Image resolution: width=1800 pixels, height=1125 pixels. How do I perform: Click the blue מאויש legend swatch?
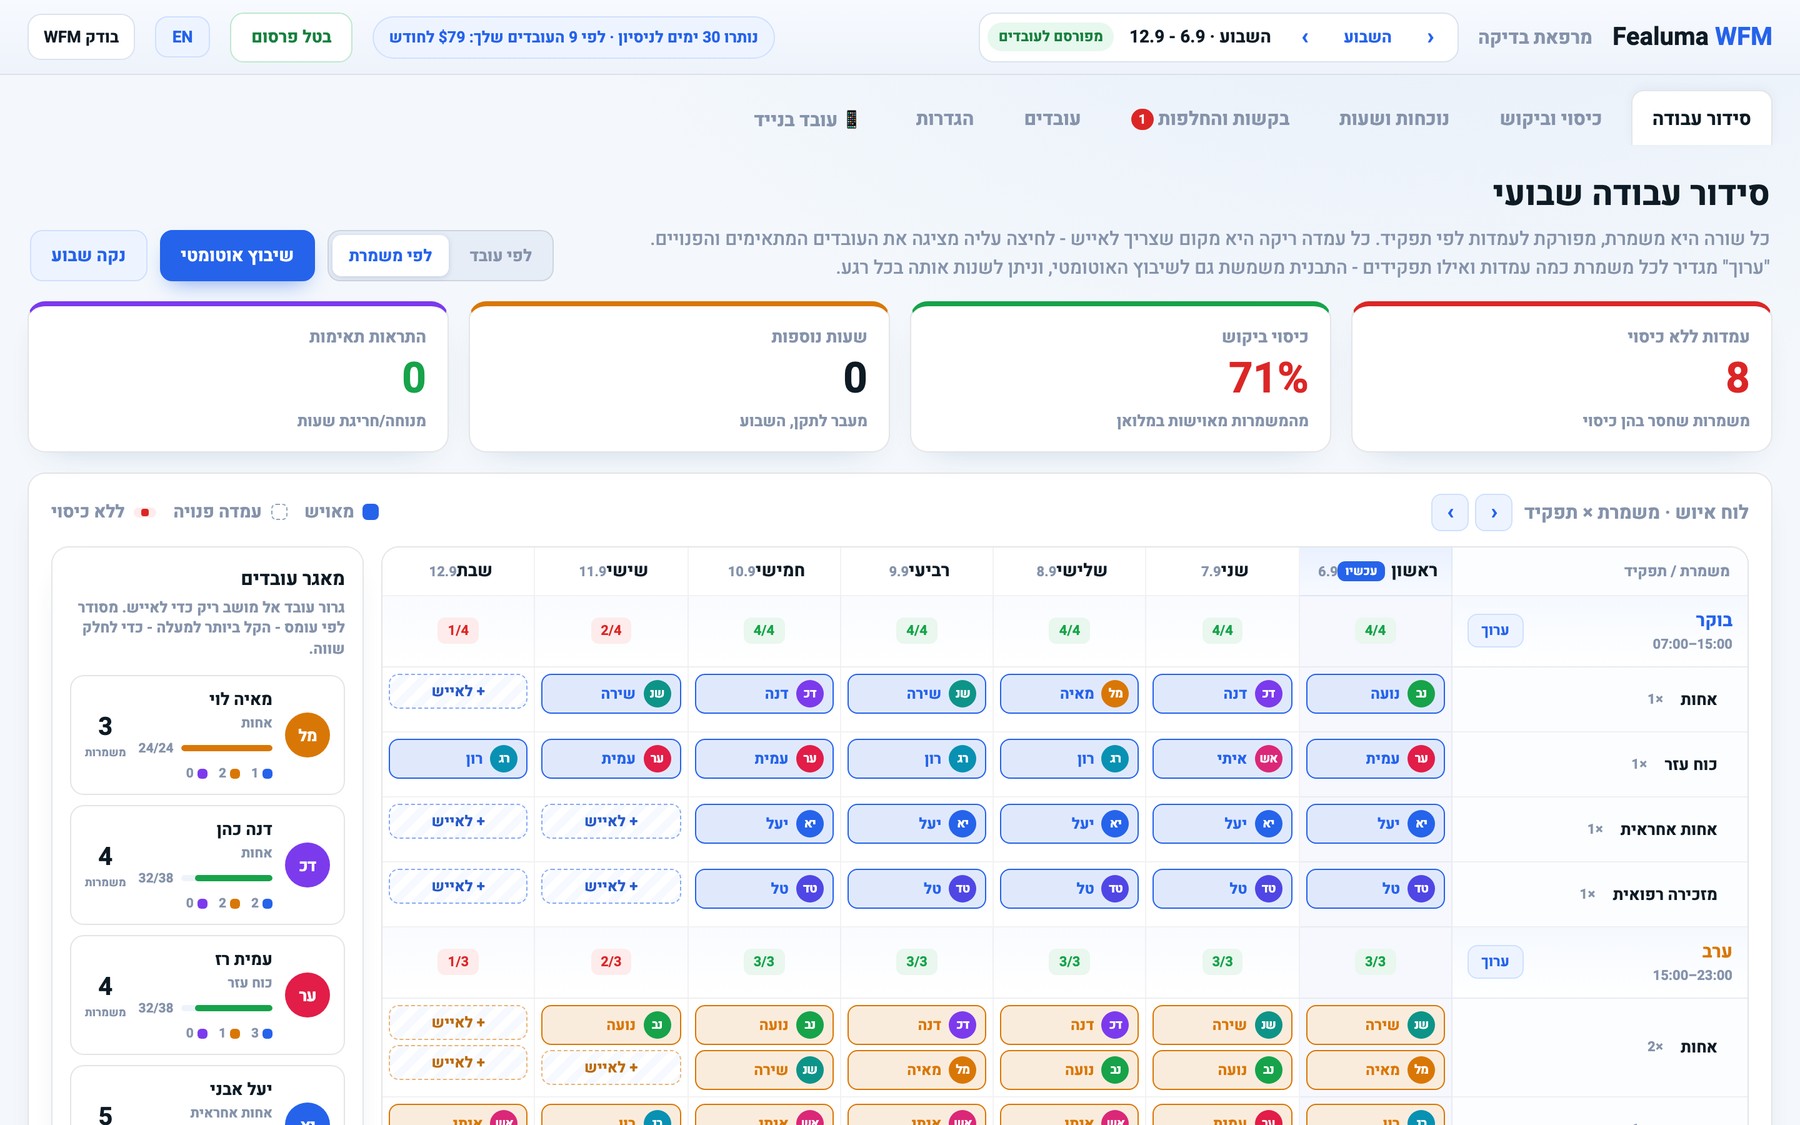(370, 512)
